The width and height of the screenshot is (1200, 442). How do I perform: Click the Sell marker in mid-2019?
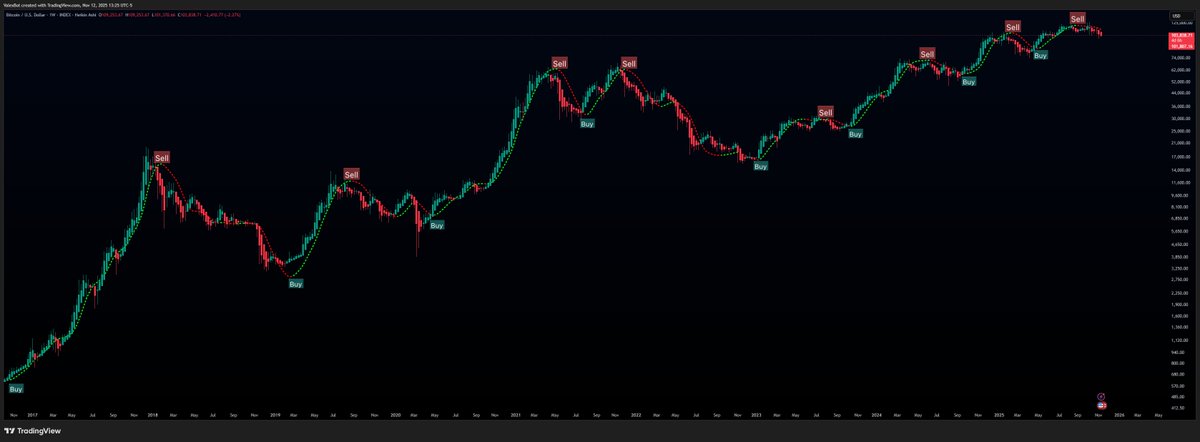click(x=351, y=175)
